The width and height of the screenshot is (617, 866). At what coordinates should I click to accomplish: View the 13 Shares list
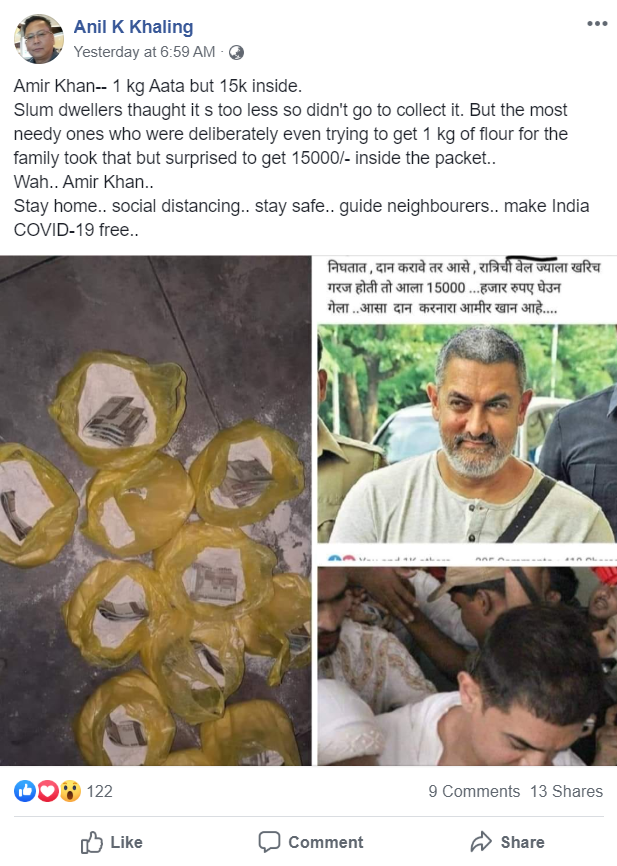click(x=566, y=791)
